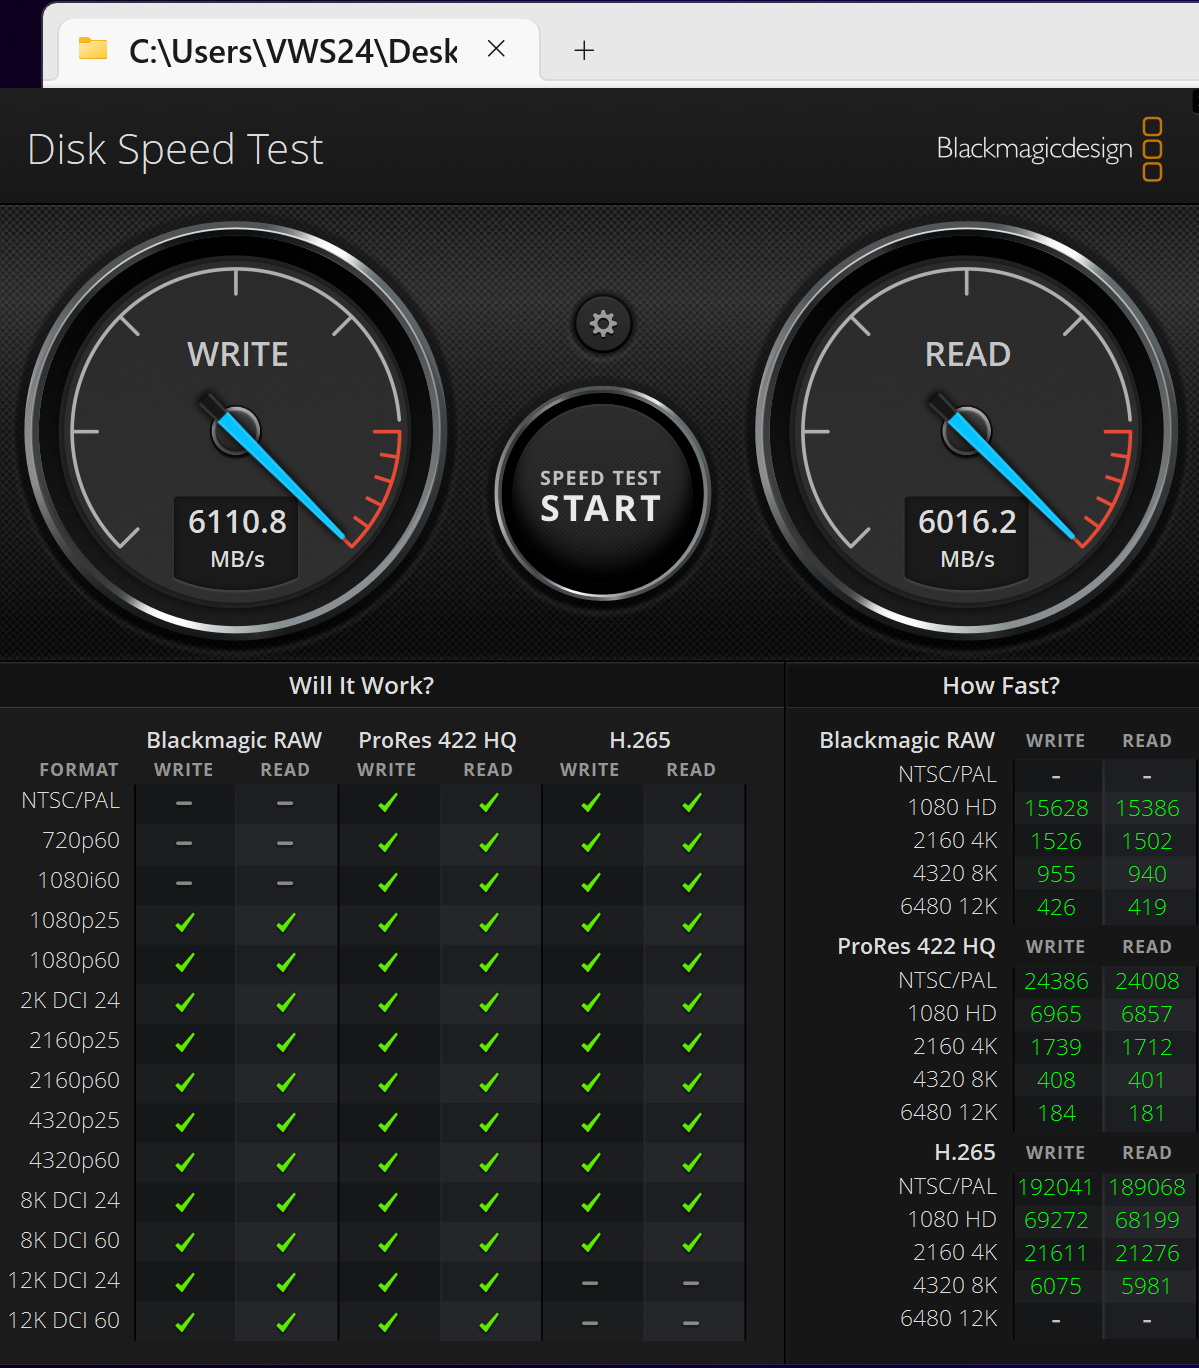Click the 2160p25 ProRes 422 HQ write checkmark
Viewport: 1199px width, 1368px height.
coord(388,1043)
